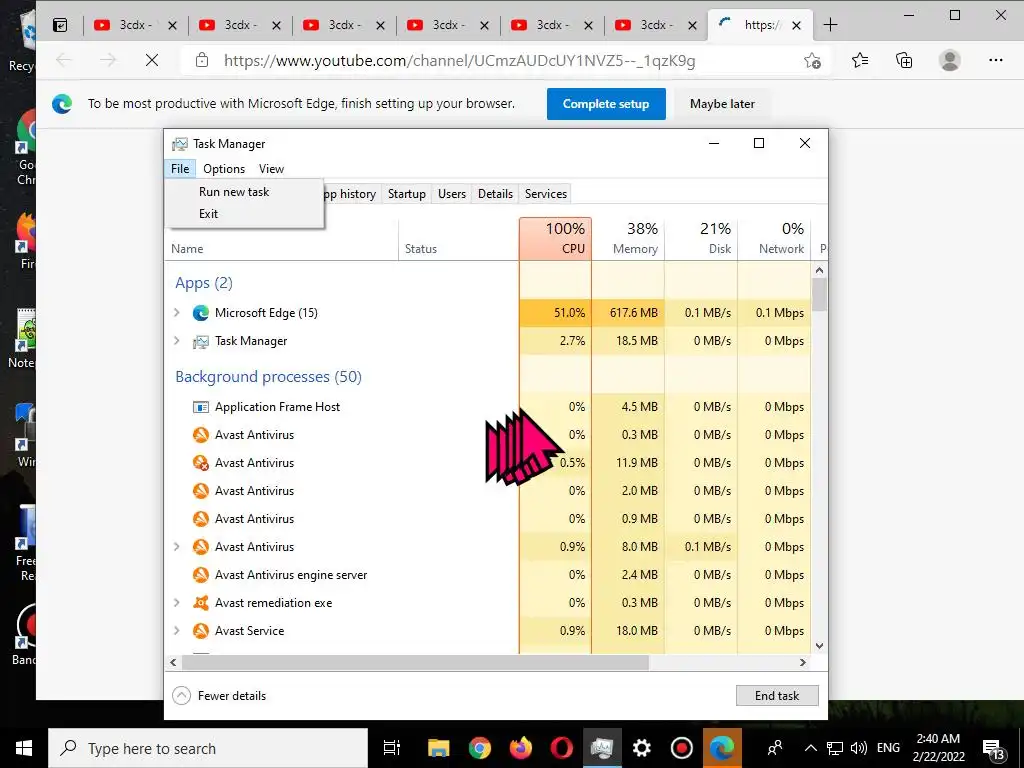Collapse to Fewer details view
The width and height of the screenshot is (1024, 768).
[219, 696]
